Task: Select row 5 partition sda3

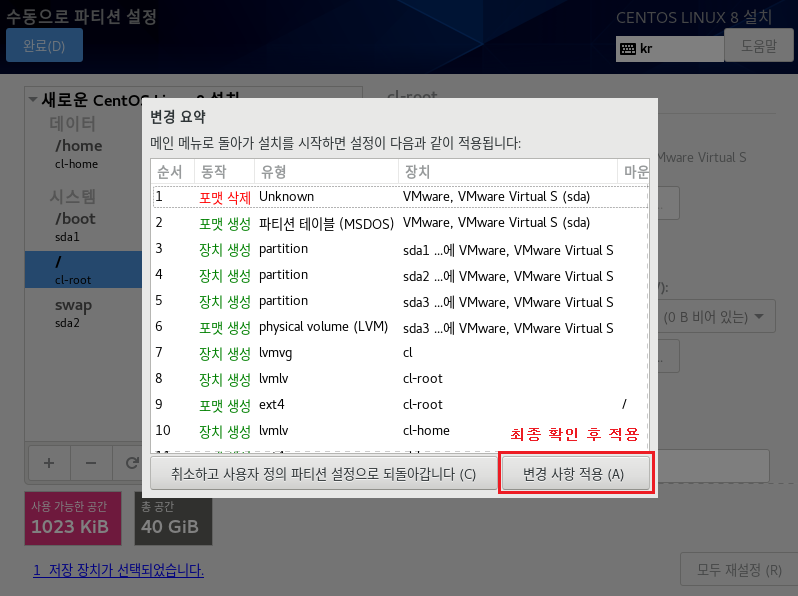Action: tap(400, 301)
